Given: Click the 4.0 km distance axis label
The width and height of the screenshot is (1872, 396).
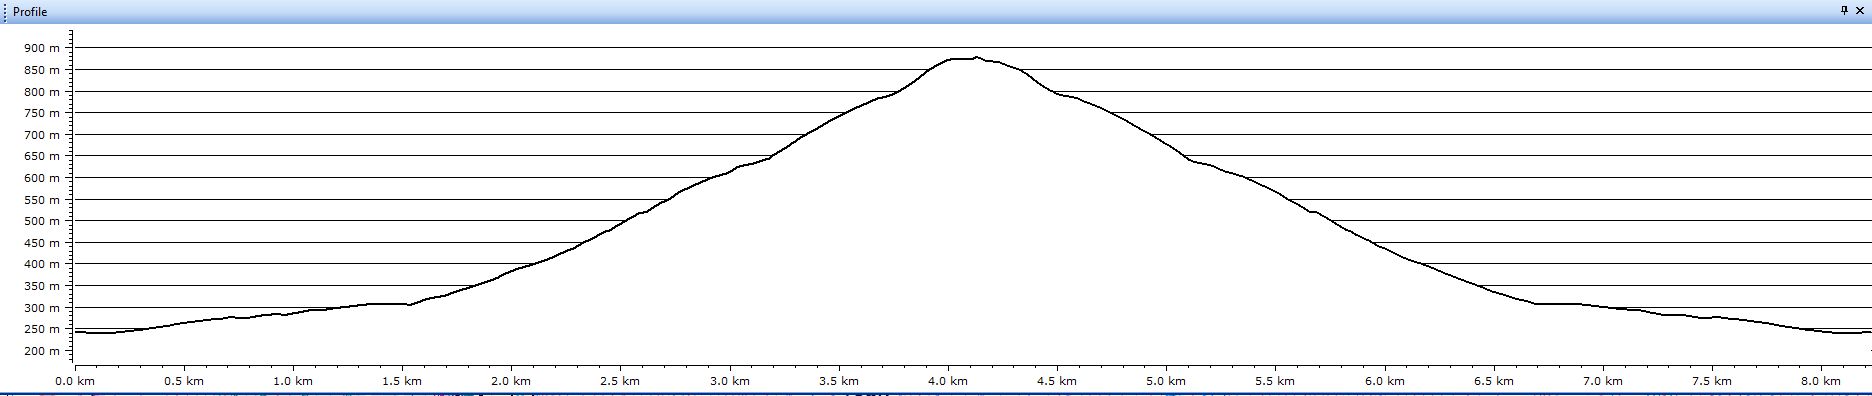Looking at the screenshot, I should [x=948, y=381].
